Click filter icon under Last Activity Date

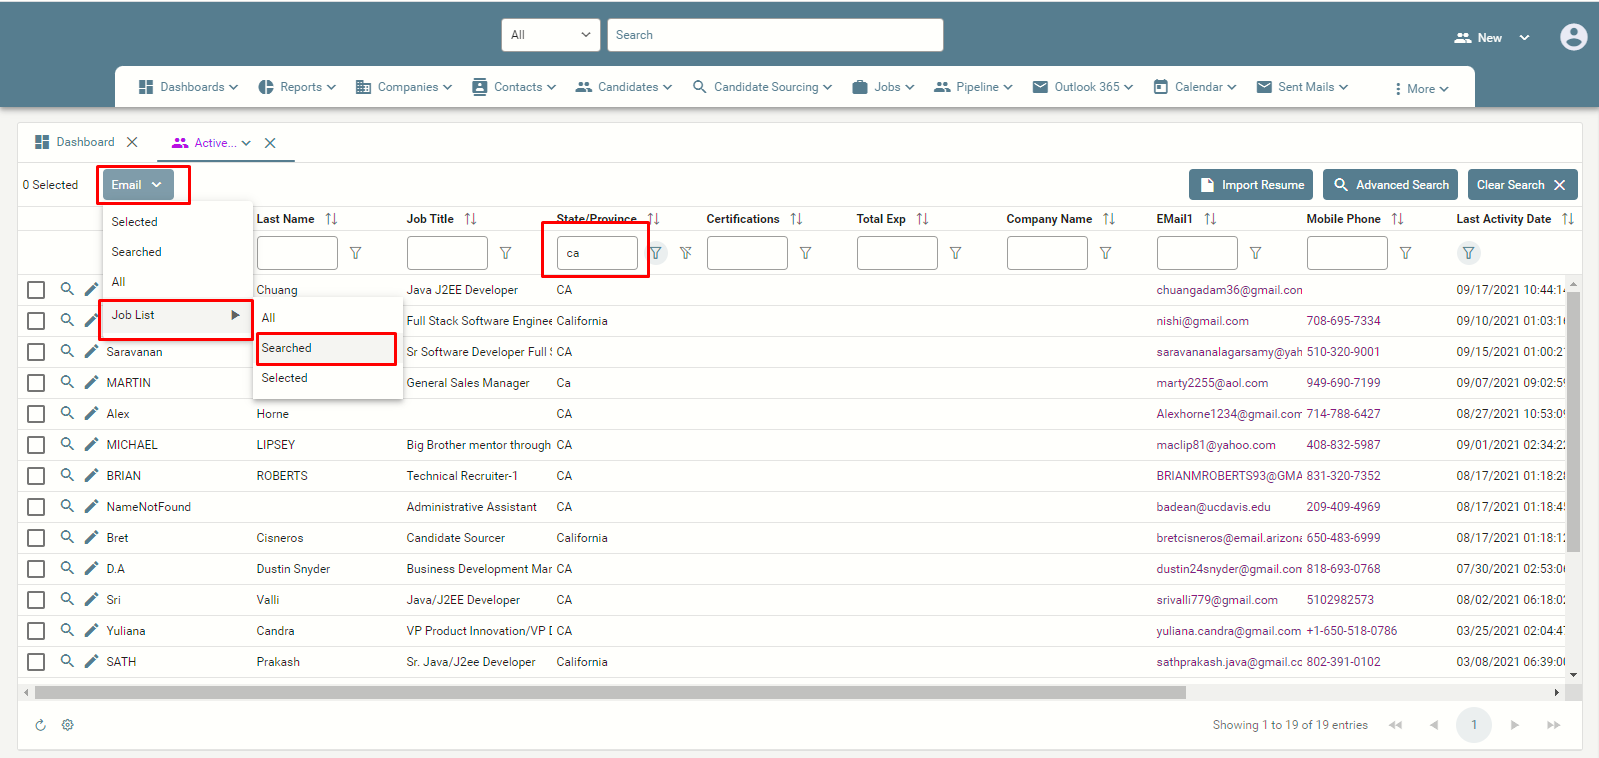[1468, 253]
